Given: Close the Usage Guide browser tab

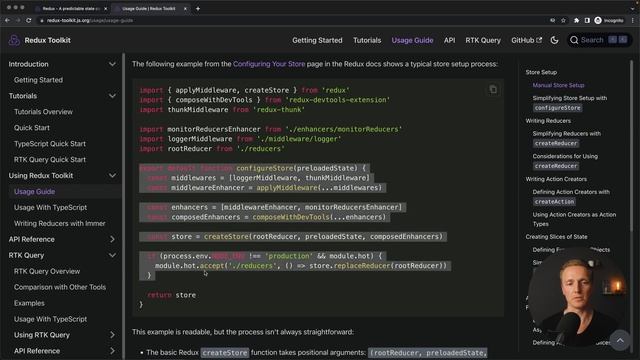Looking at the screenshot, I should pyautogui.click(x=185, y=8).
